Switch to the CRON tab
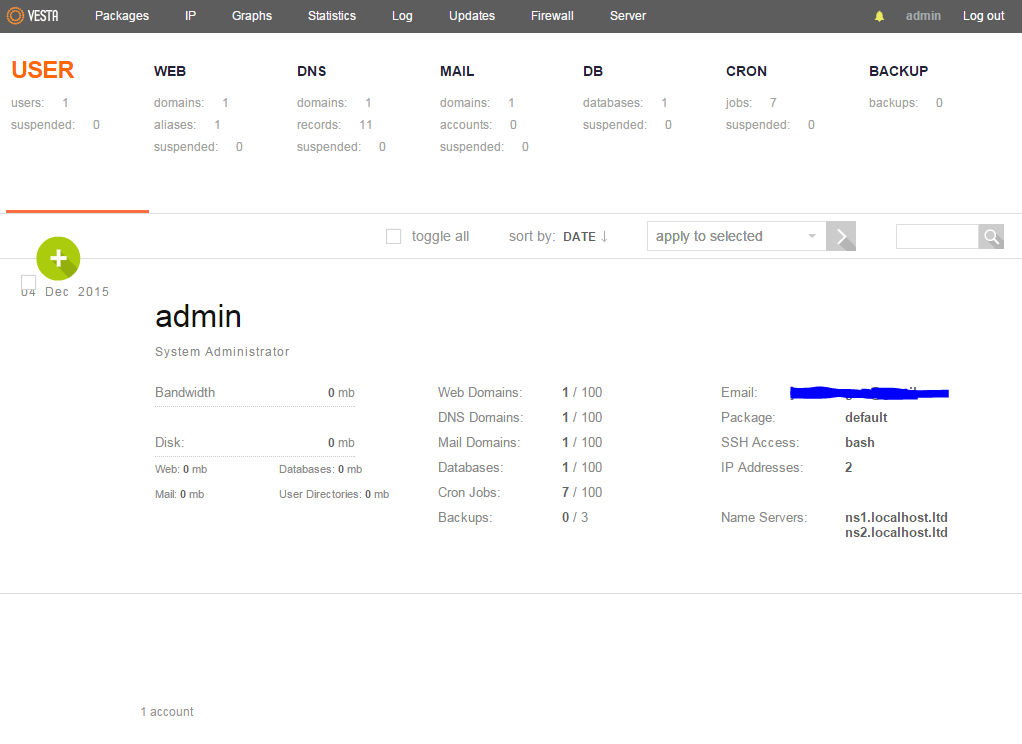 coord(746,71)
